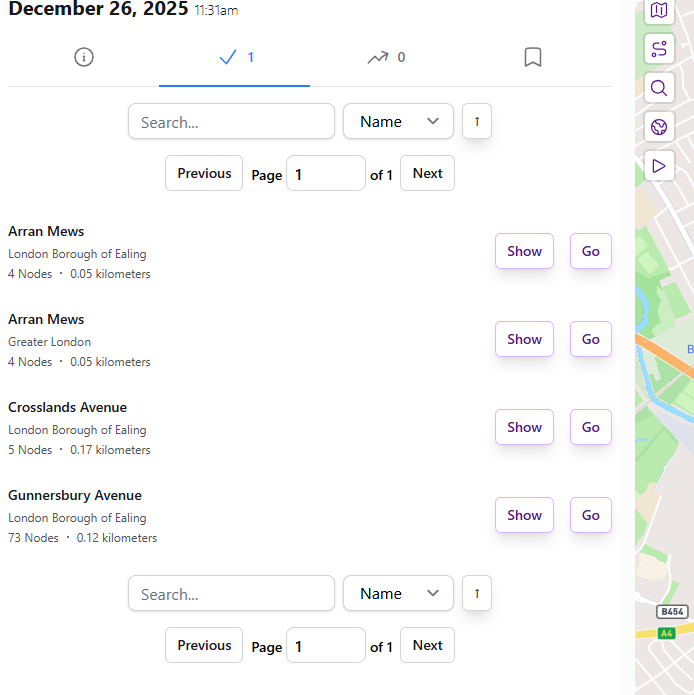Image resolution: width=694 pixels, height=695 pixels.
Task: Switch to the progressed streets trend tab
Action: coord(385,57)
